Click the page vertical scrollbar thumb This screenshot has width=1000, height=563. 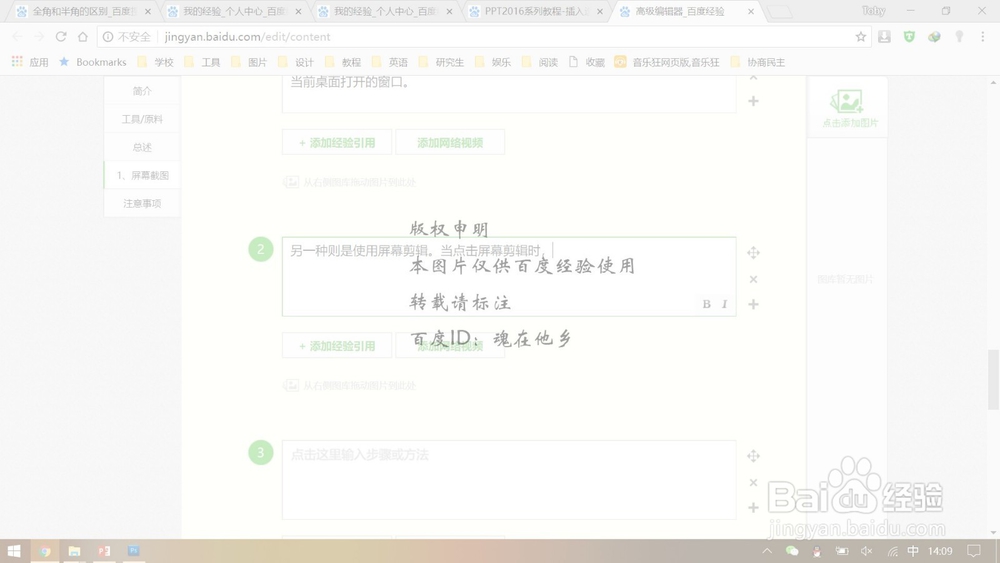(993, 379)
